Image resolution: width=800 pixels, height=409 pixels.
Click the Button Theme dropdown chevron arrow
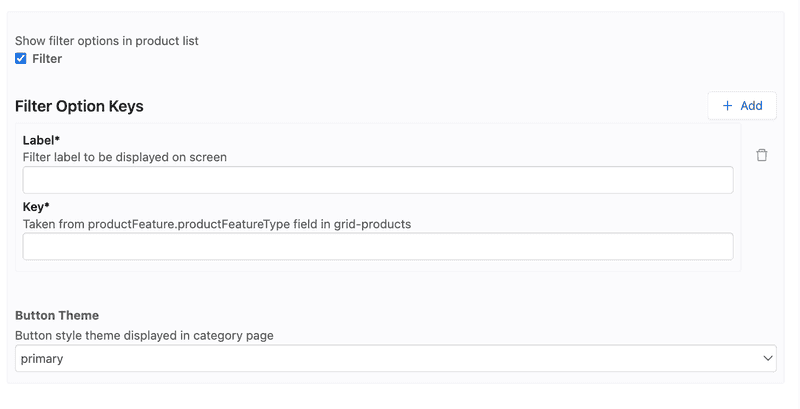768,358
